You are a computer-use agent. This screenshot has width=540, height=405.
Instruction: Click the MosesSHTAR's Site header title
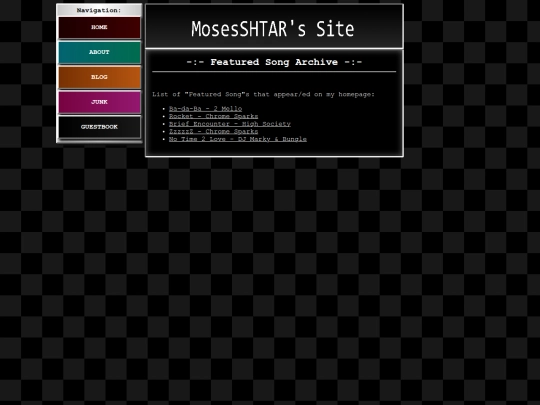coord(273,29)
